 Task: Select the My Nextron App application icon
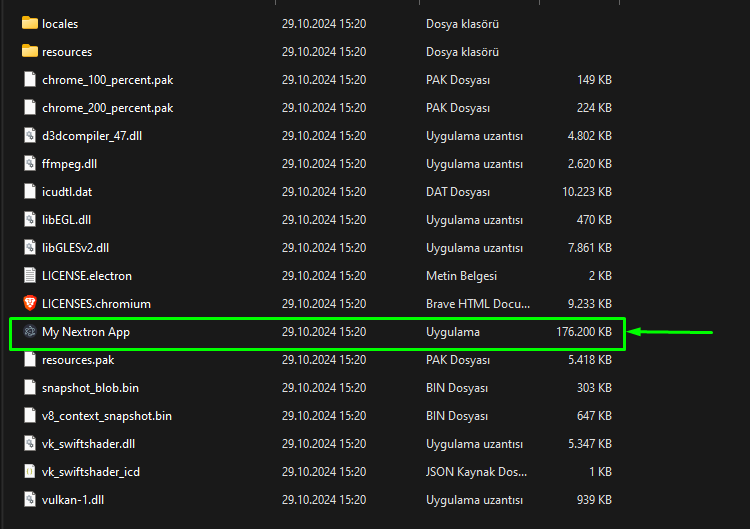(x=29, y=332)
